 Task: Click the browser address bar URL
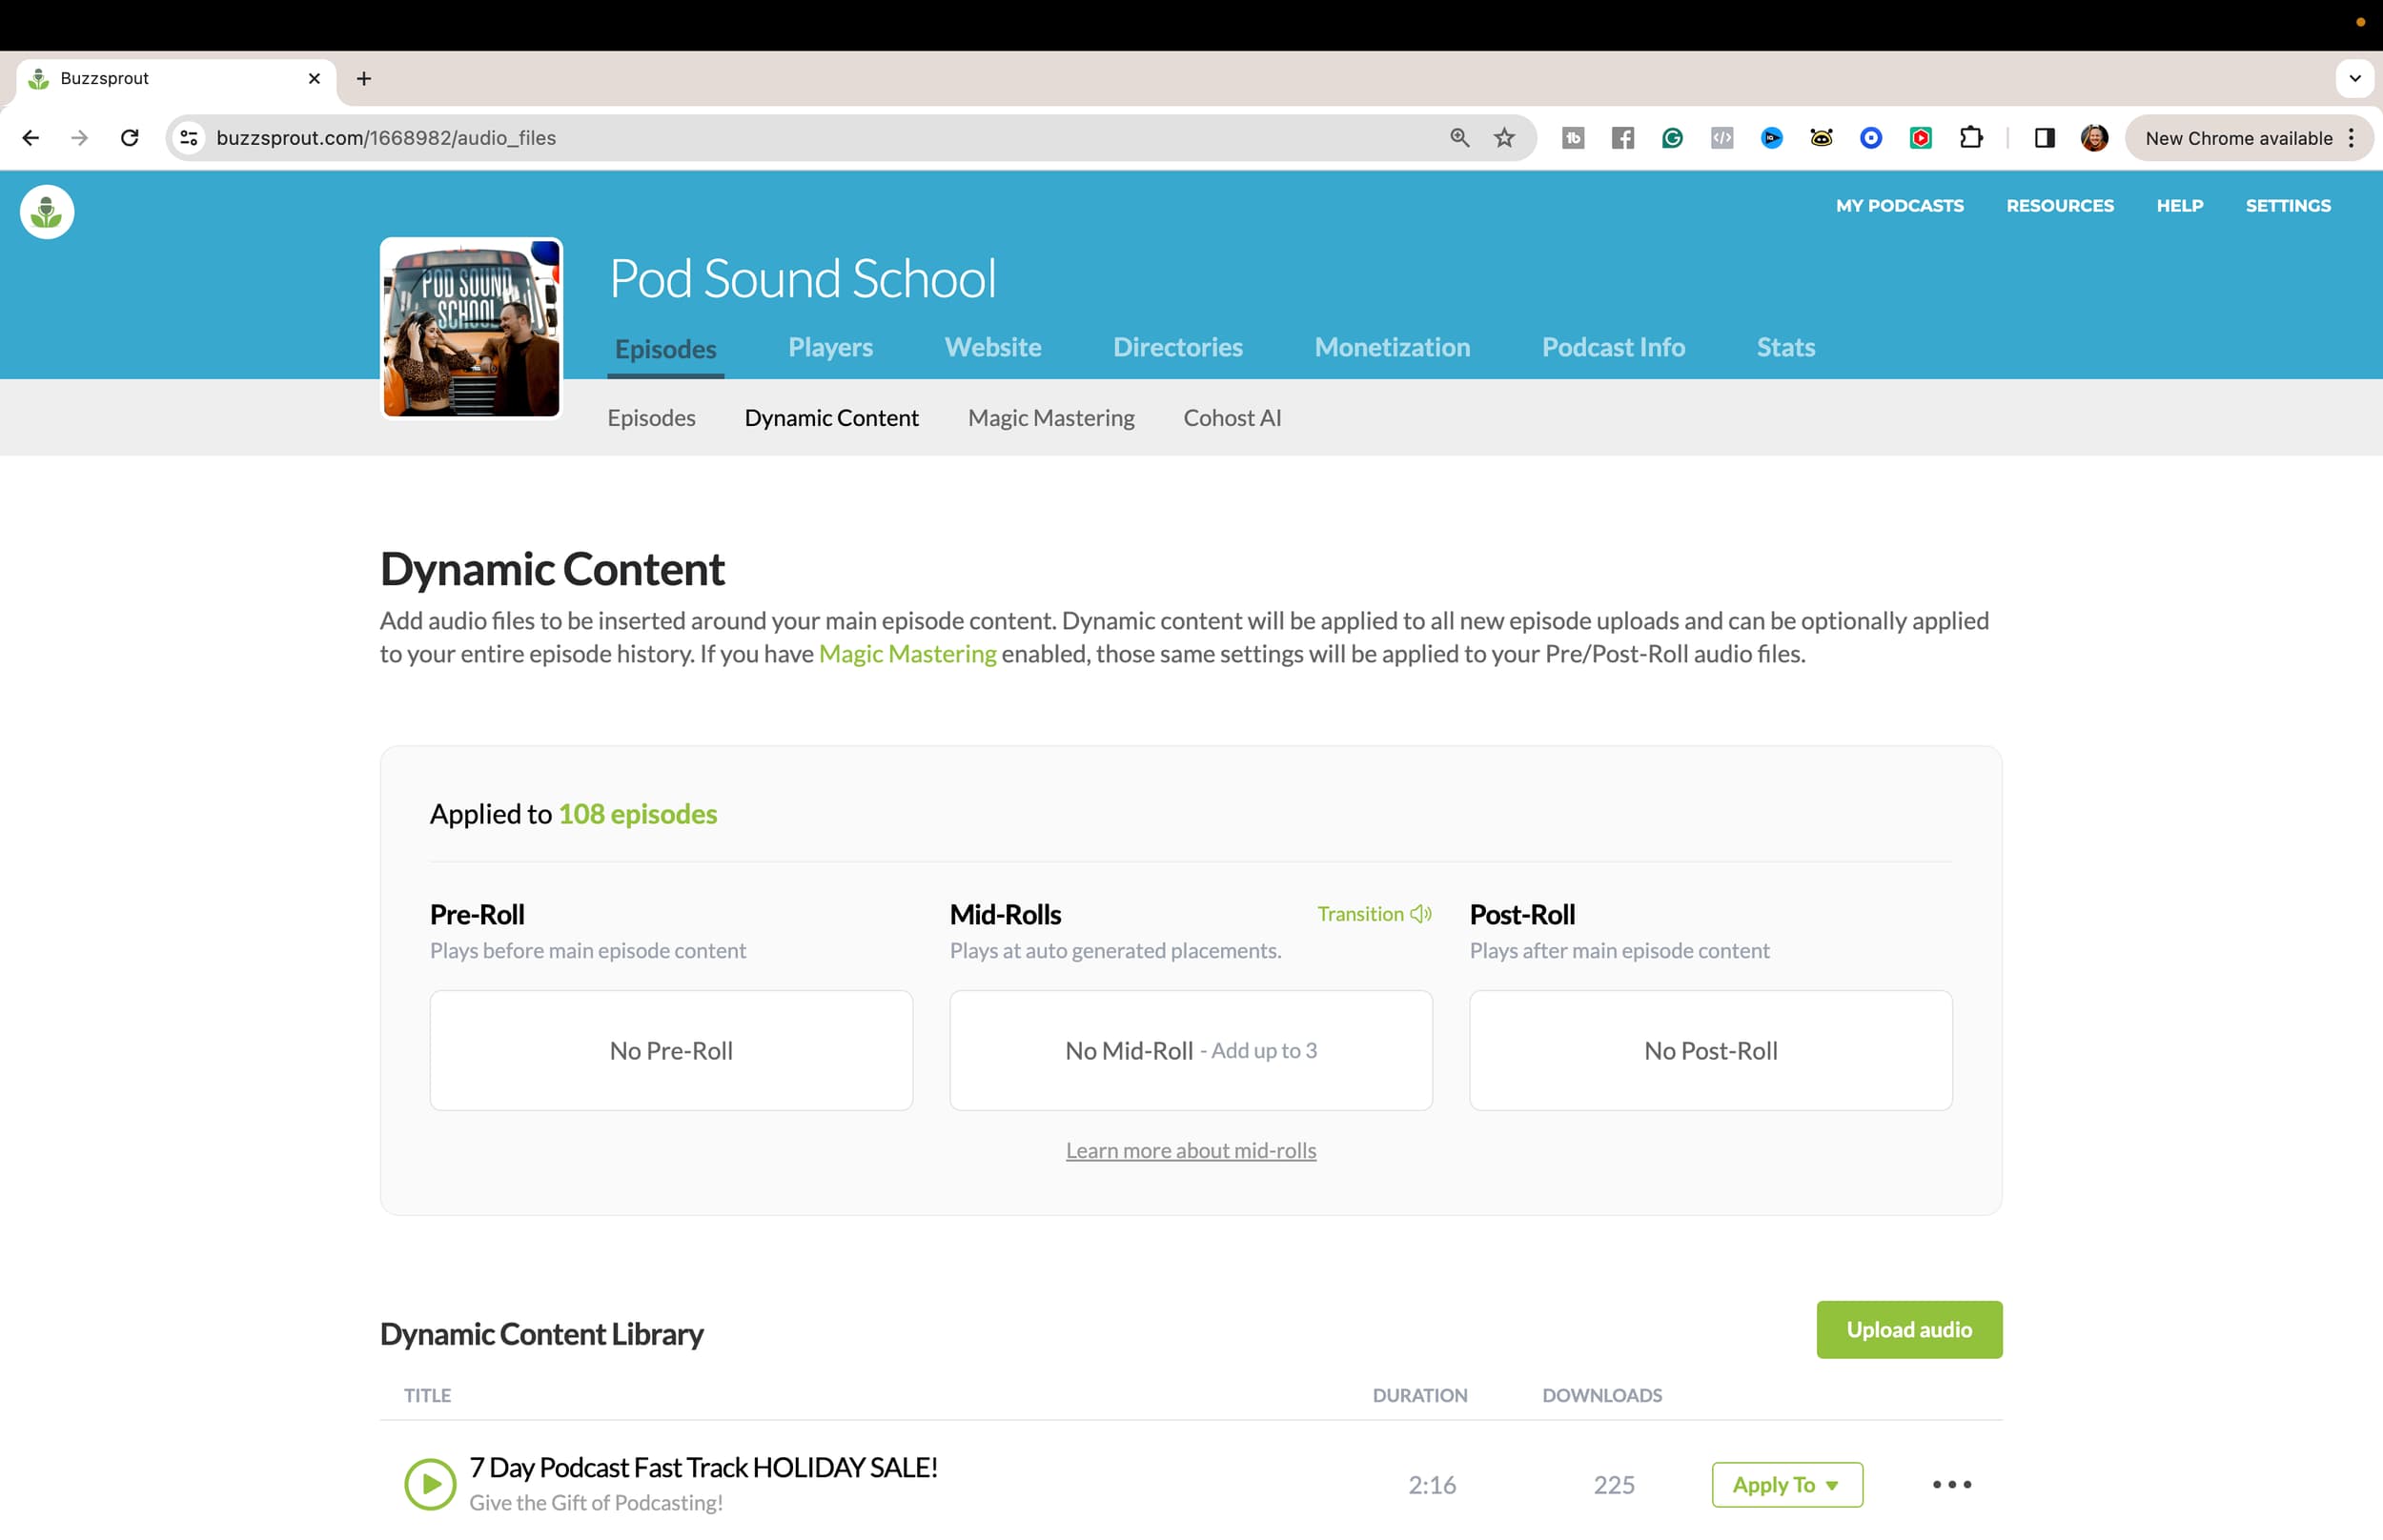pyautogui.click(x=386, y=138)
